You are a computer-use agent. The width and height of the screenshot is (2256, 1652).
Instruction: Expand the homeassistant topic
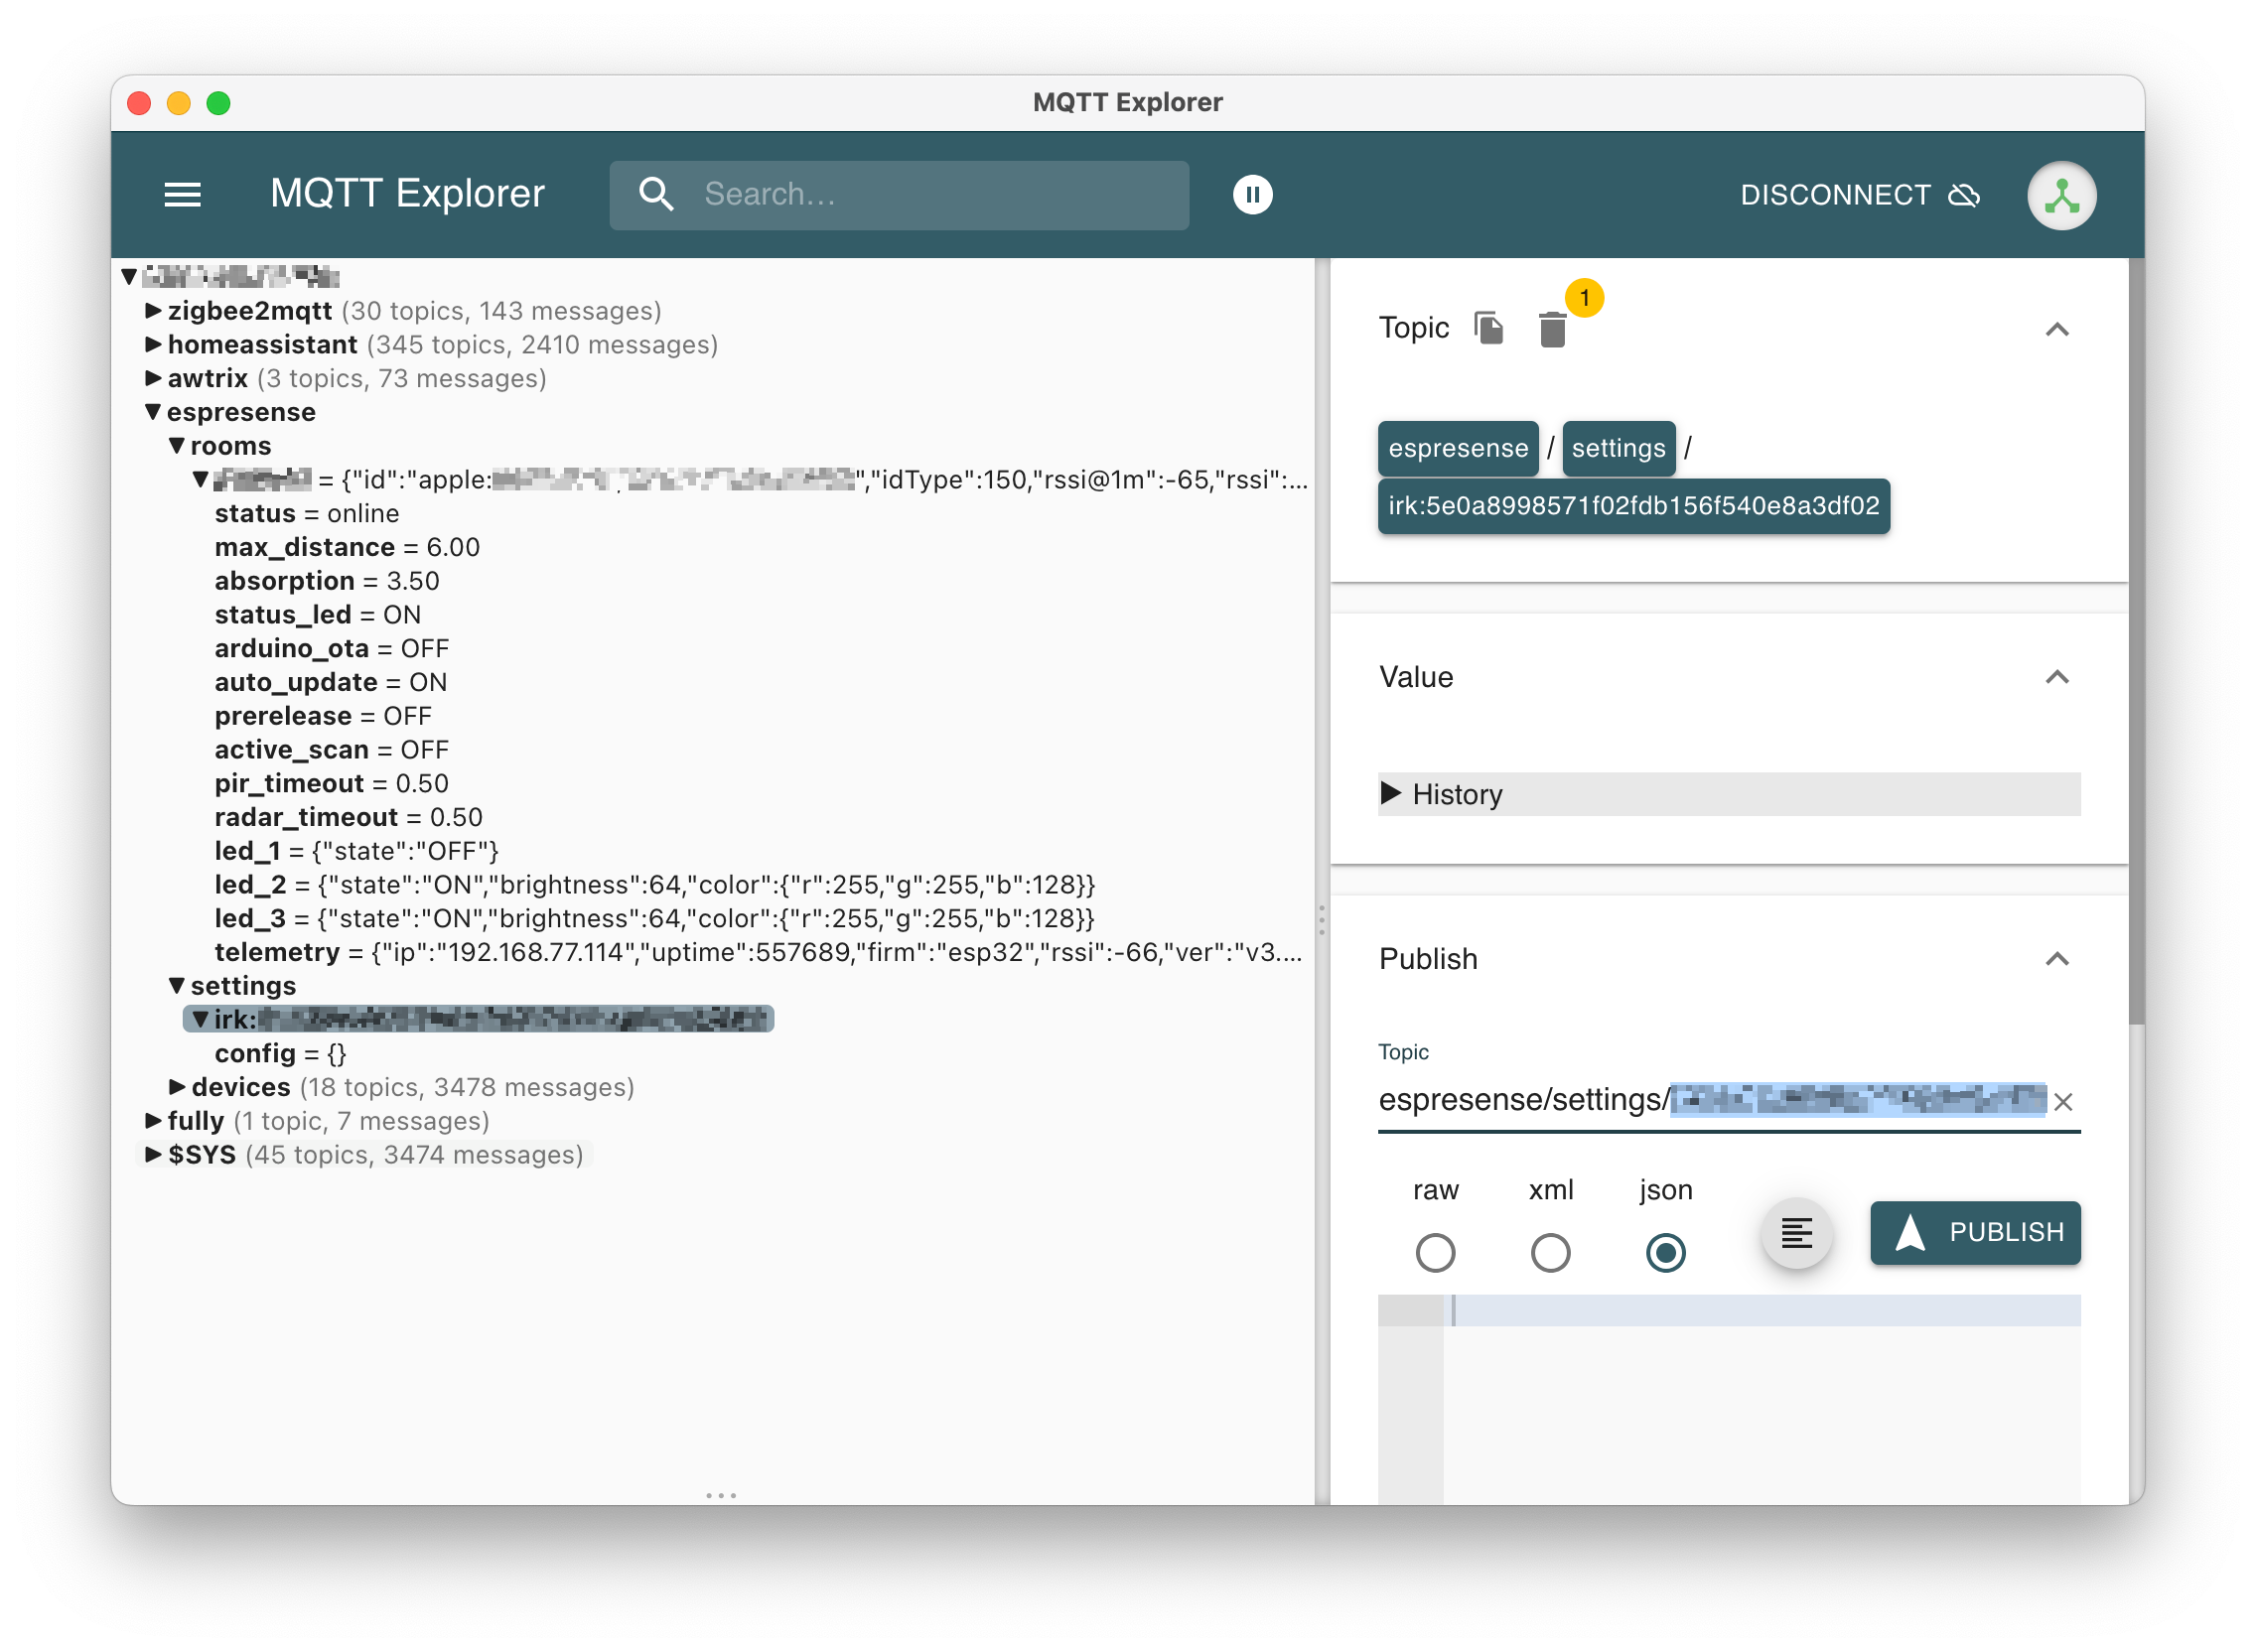153,345
